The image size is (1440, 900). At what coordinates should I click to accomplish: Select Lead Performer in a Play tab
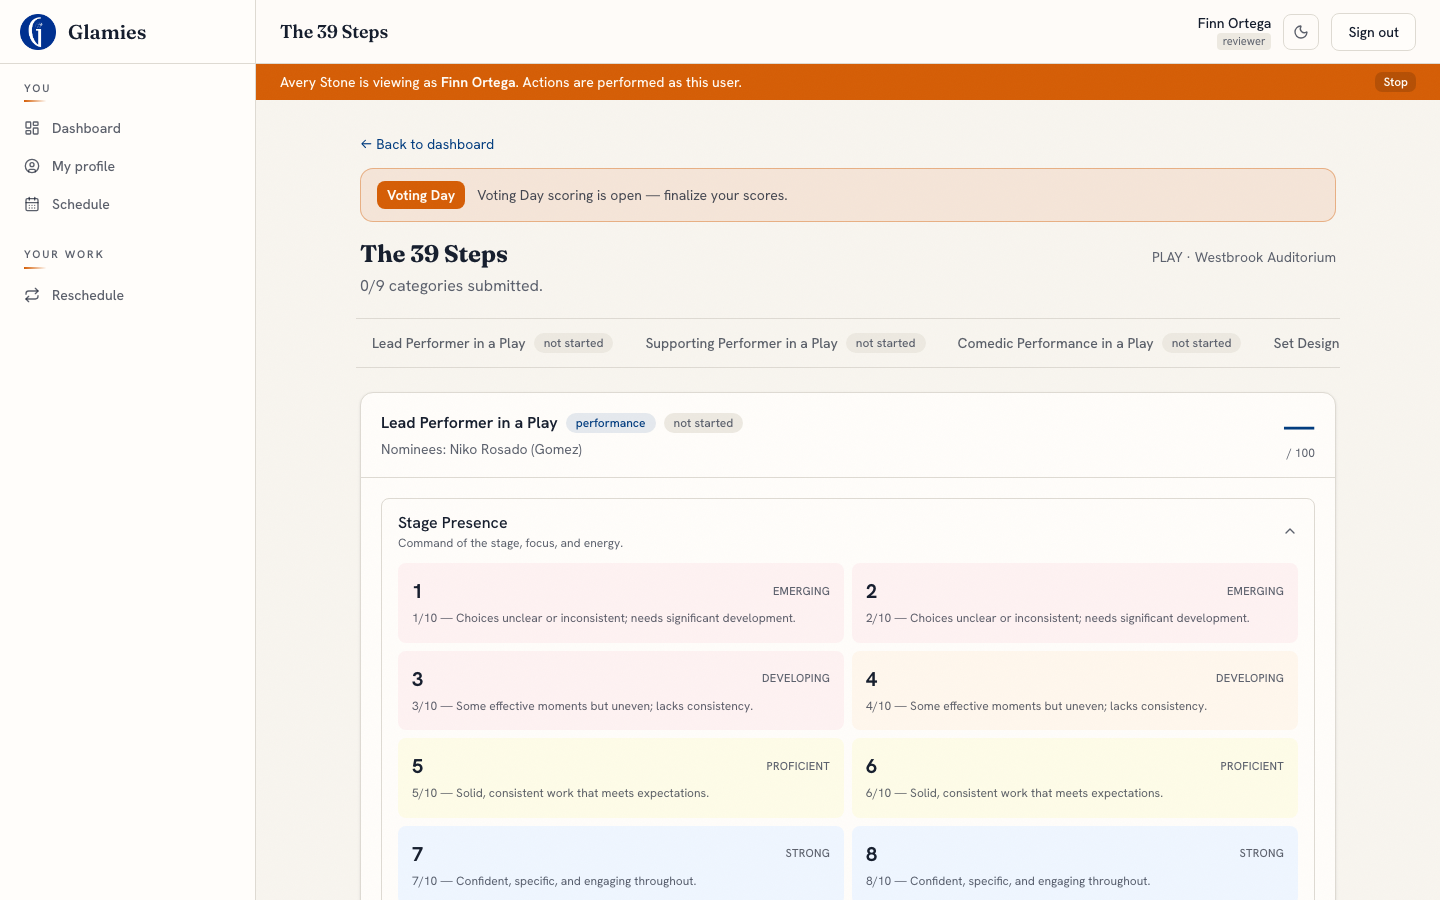491,343
